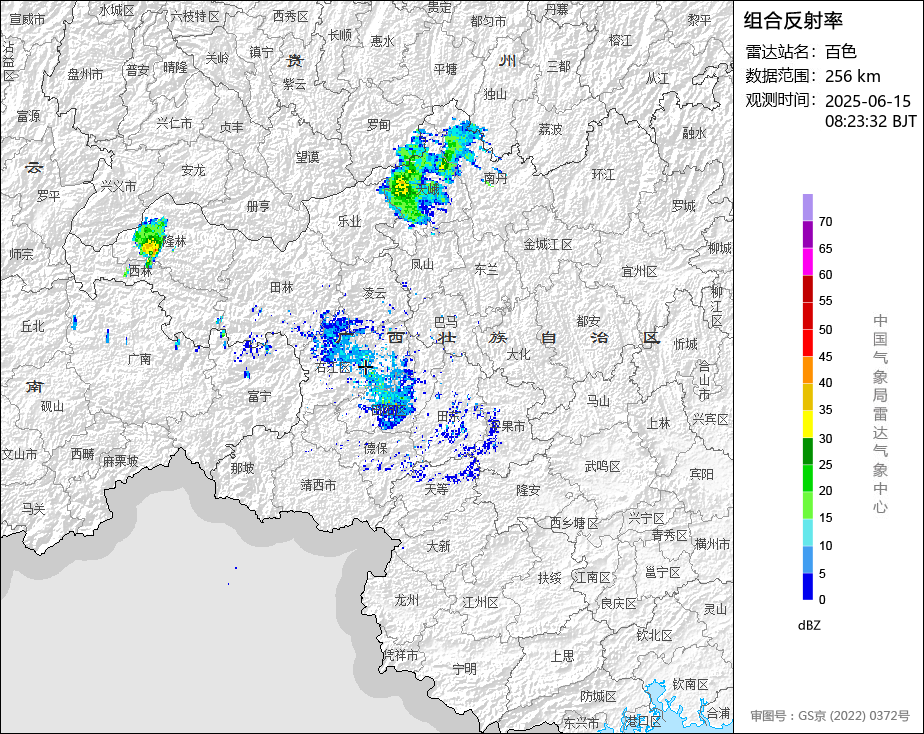Click the 金城江区 map label

tap(548, 244)
